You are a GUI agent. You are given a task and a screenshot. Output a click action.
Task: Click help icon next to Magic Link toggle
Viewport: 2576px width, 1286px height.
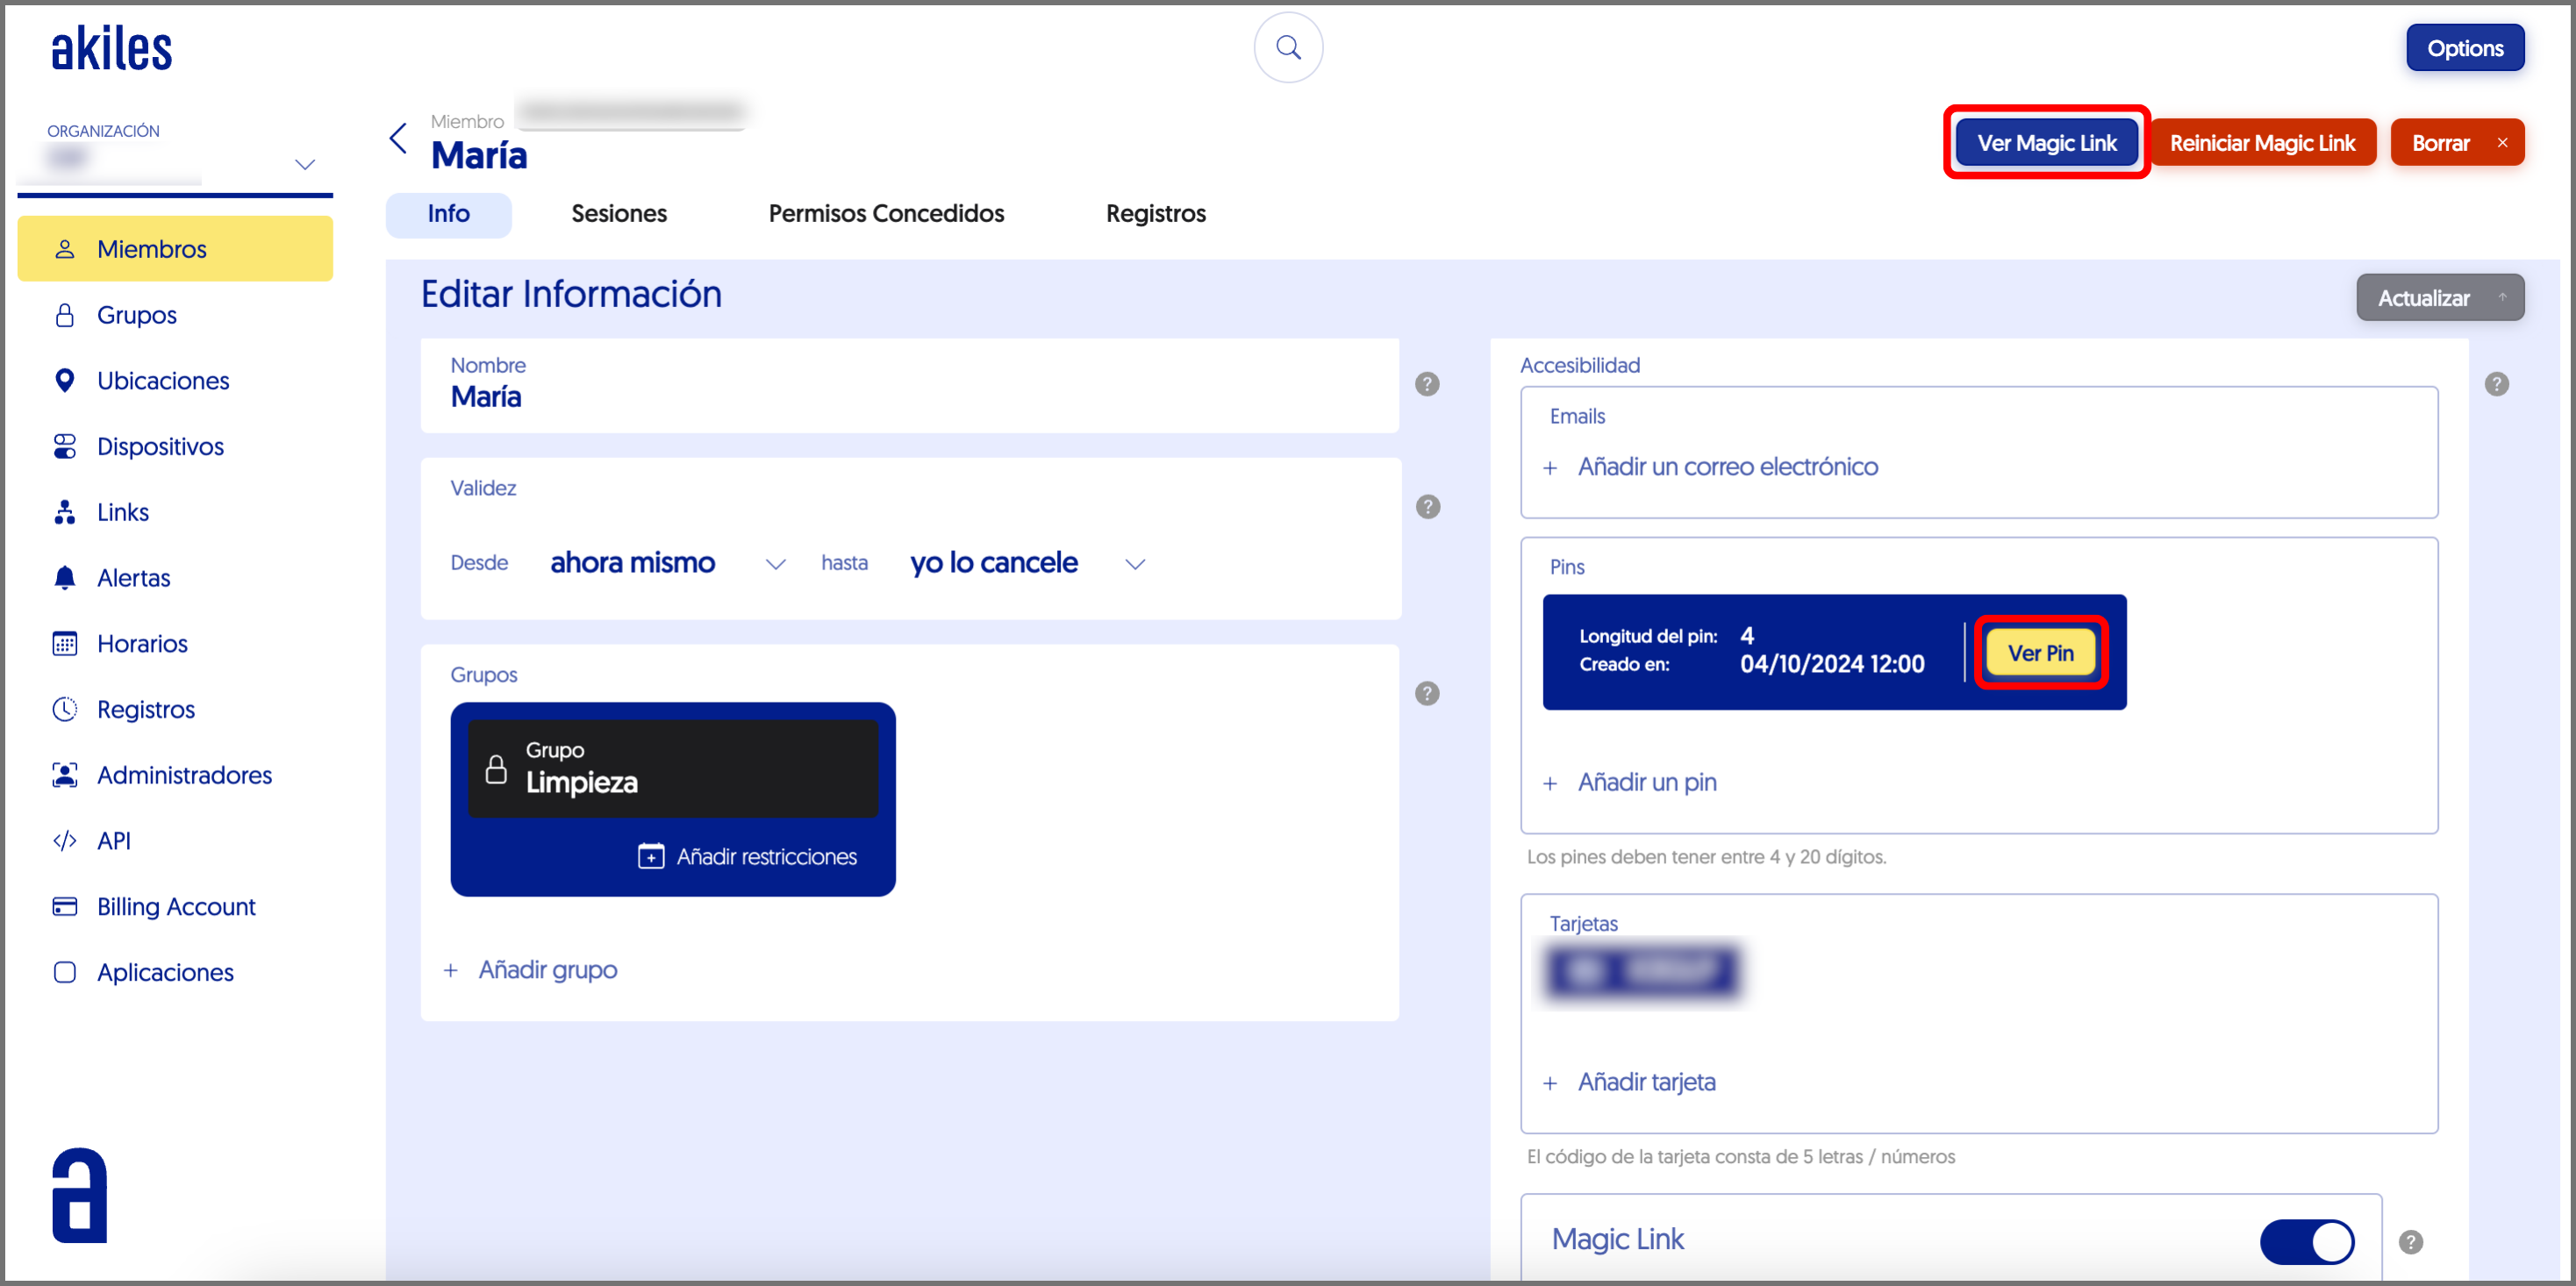2410,1241
